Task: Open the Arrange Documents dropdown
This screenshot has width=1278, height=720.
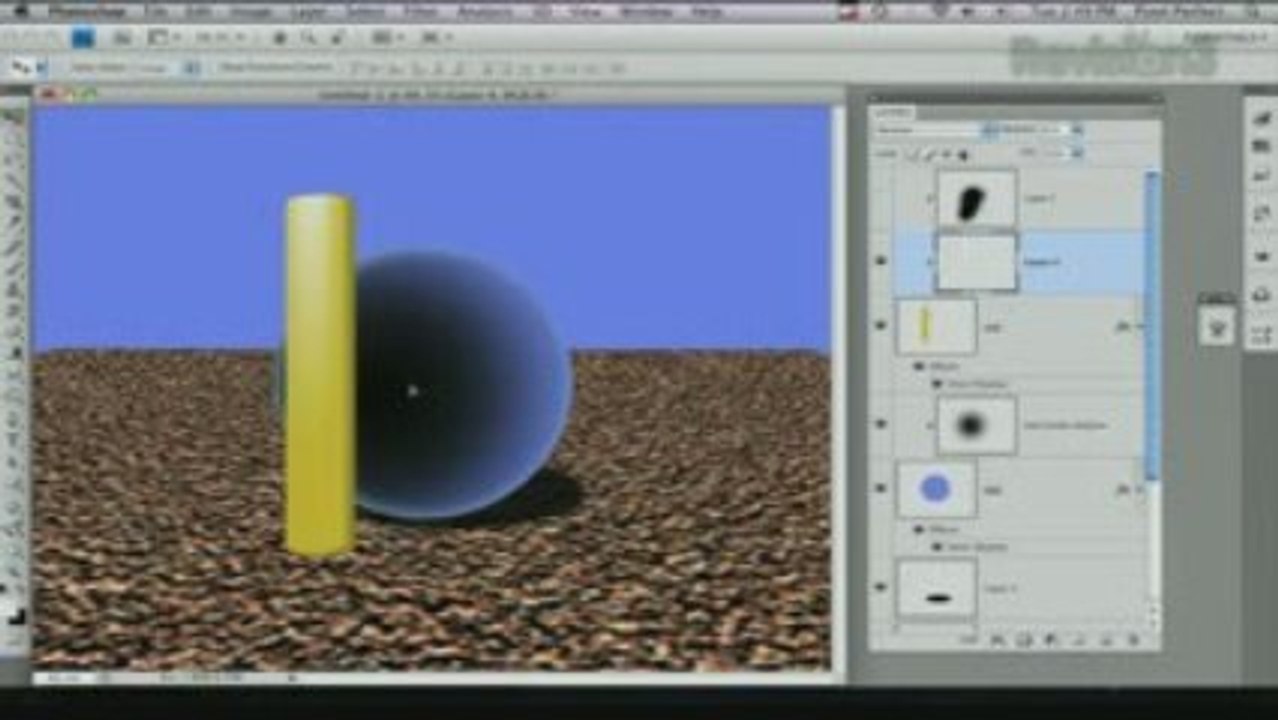Action: point(386,38)
